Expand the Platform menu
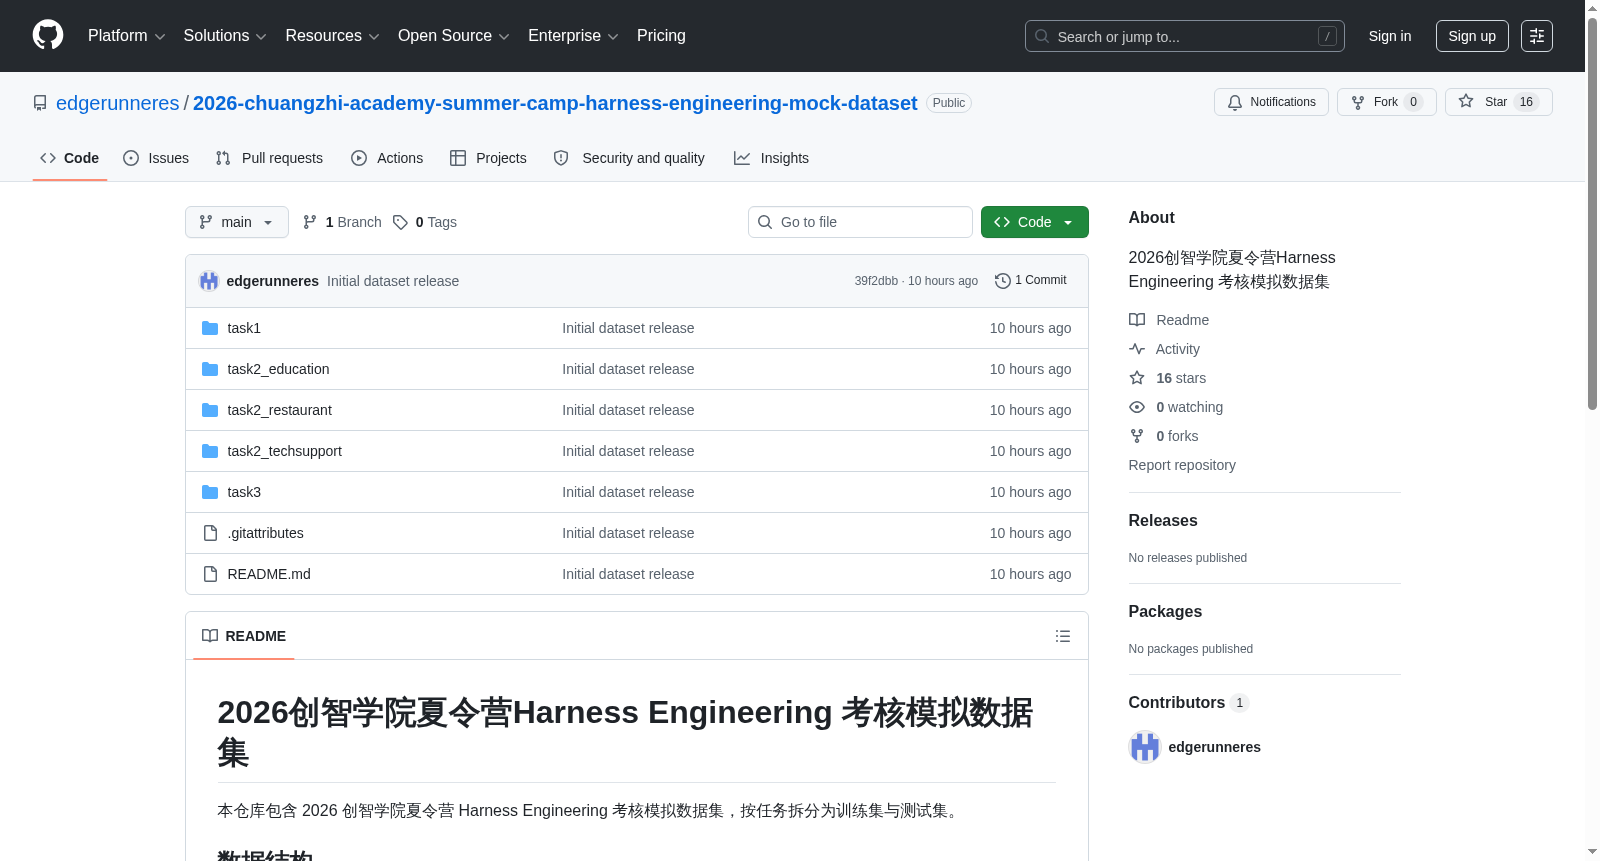This screenshot has height=861, width=1600. point(127,36)
